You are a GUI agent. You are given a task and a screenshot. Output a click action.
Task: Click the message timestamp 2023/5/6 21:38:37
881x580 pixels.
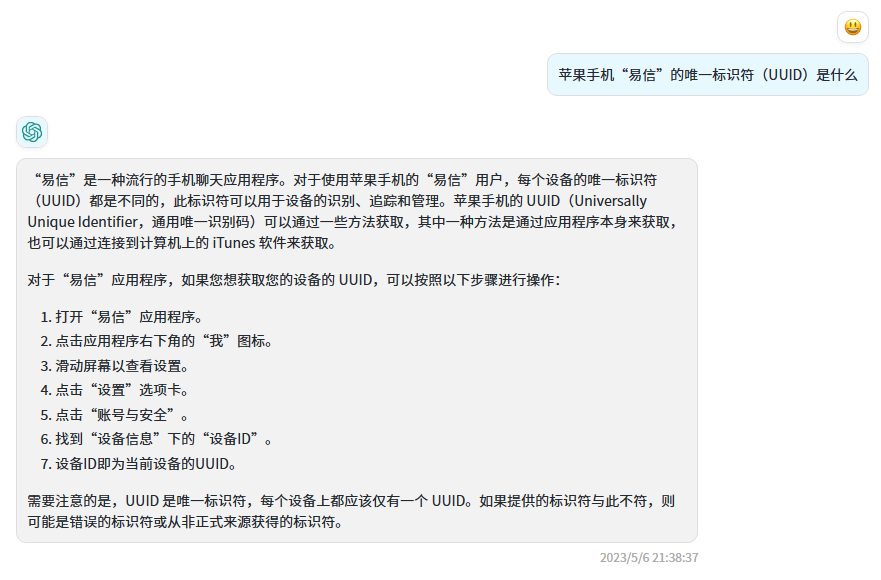click(x=649, y=558)
